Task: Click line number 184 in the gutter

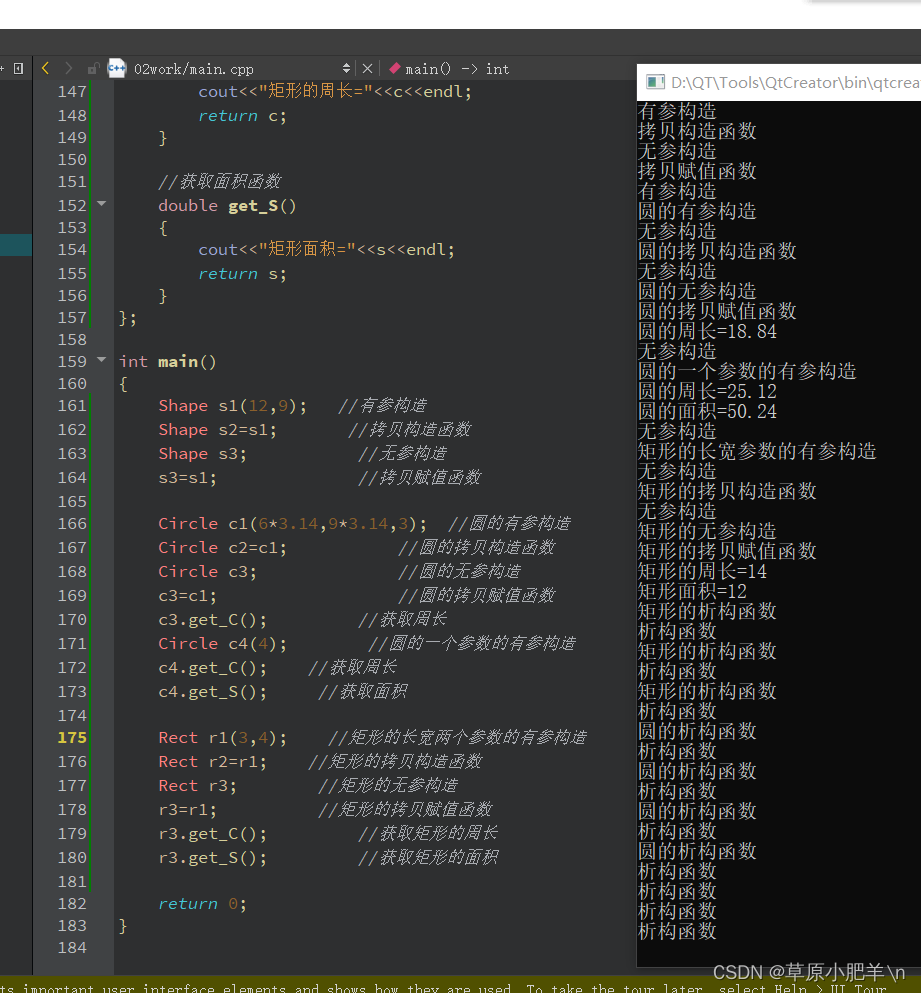Action: (x=72, y=948)
